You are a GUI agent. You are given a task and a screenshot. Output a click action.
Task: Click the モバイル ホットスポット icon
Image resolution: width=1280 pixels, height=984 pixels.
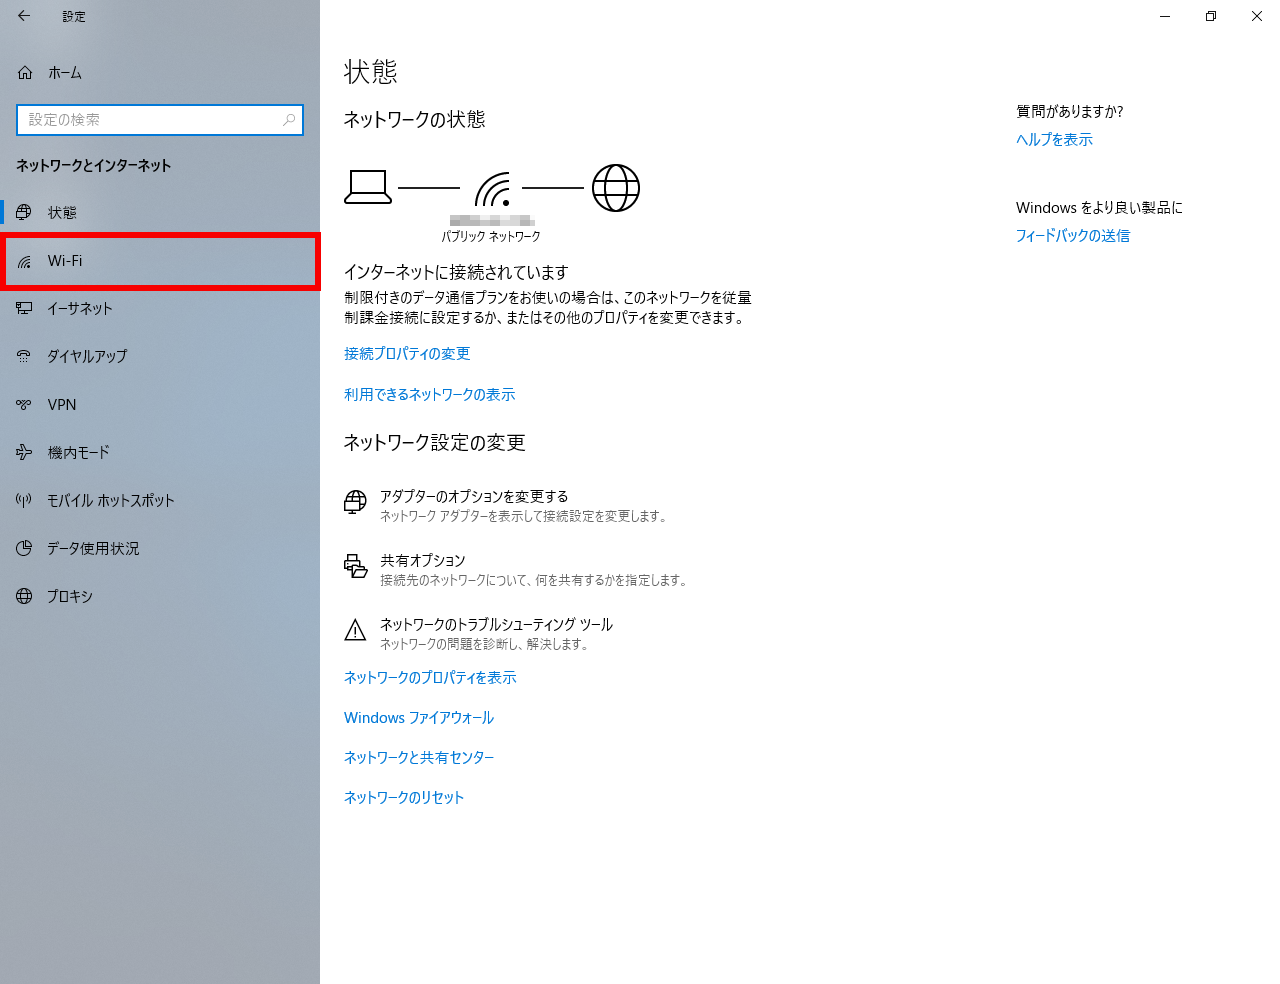pyautogui.click(x=24, y=500)
